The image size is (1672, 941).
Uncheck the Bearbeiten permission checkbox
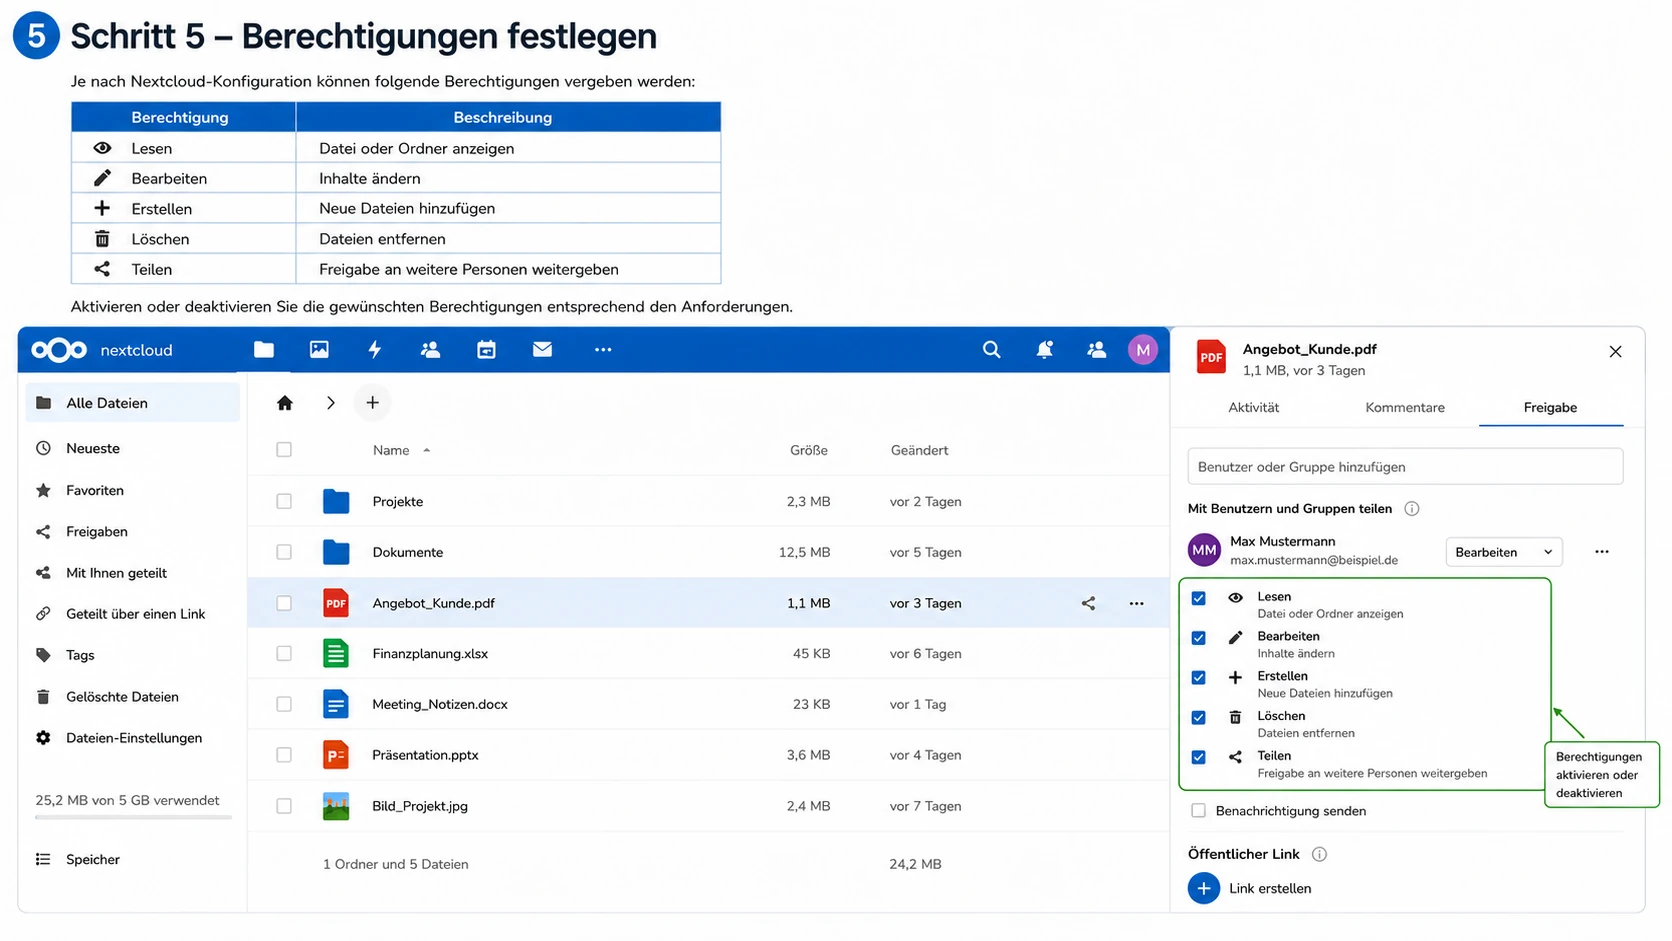coord(1198,638)
